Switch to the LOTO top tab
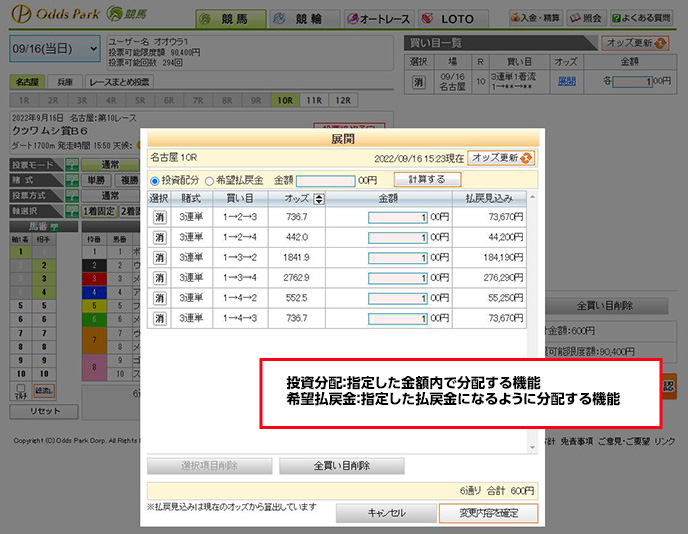Image resolution: width=688 pixels, height=534 pixels. pos(453,19)
